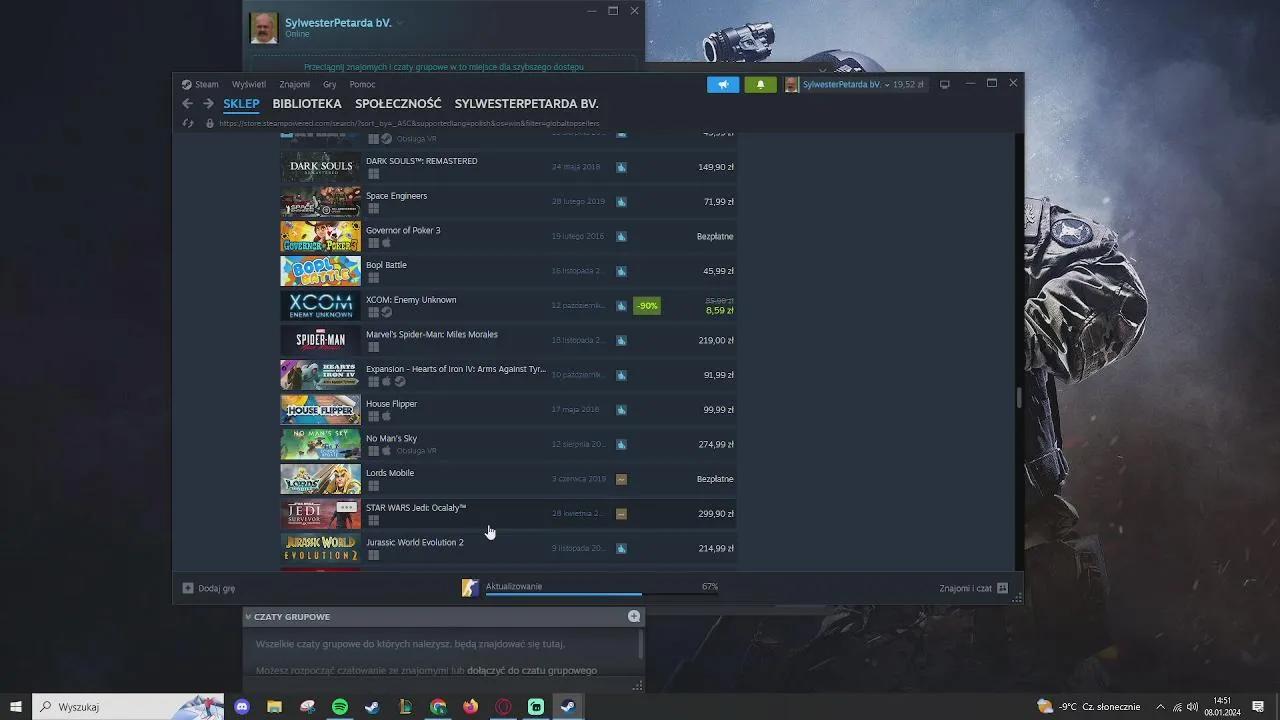Image resolution: width=1280 pixels, height=720 pixels.
Task: Open Hearts of Iron IV expansion listing
Action: 508,375
